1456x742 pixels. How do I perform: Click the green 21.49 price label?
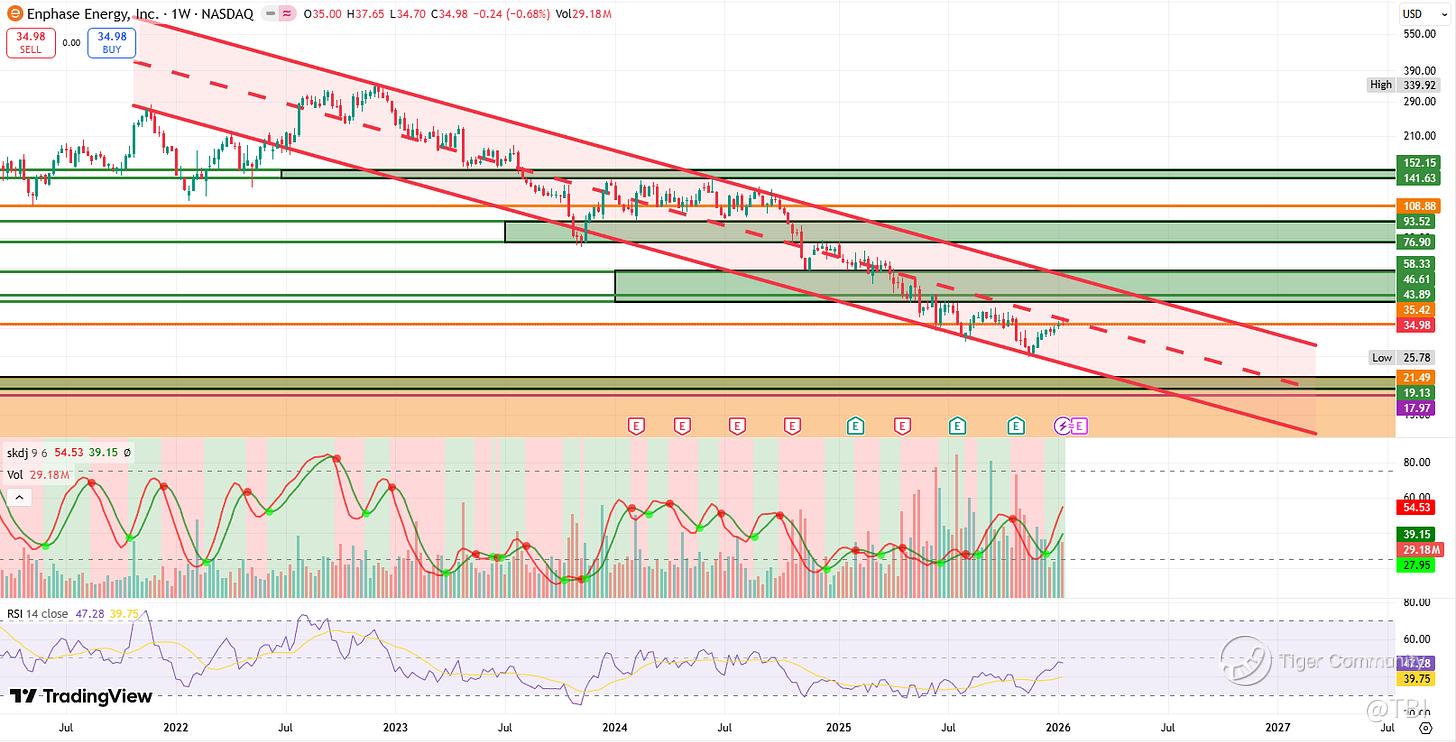(x=1415, y=377)
